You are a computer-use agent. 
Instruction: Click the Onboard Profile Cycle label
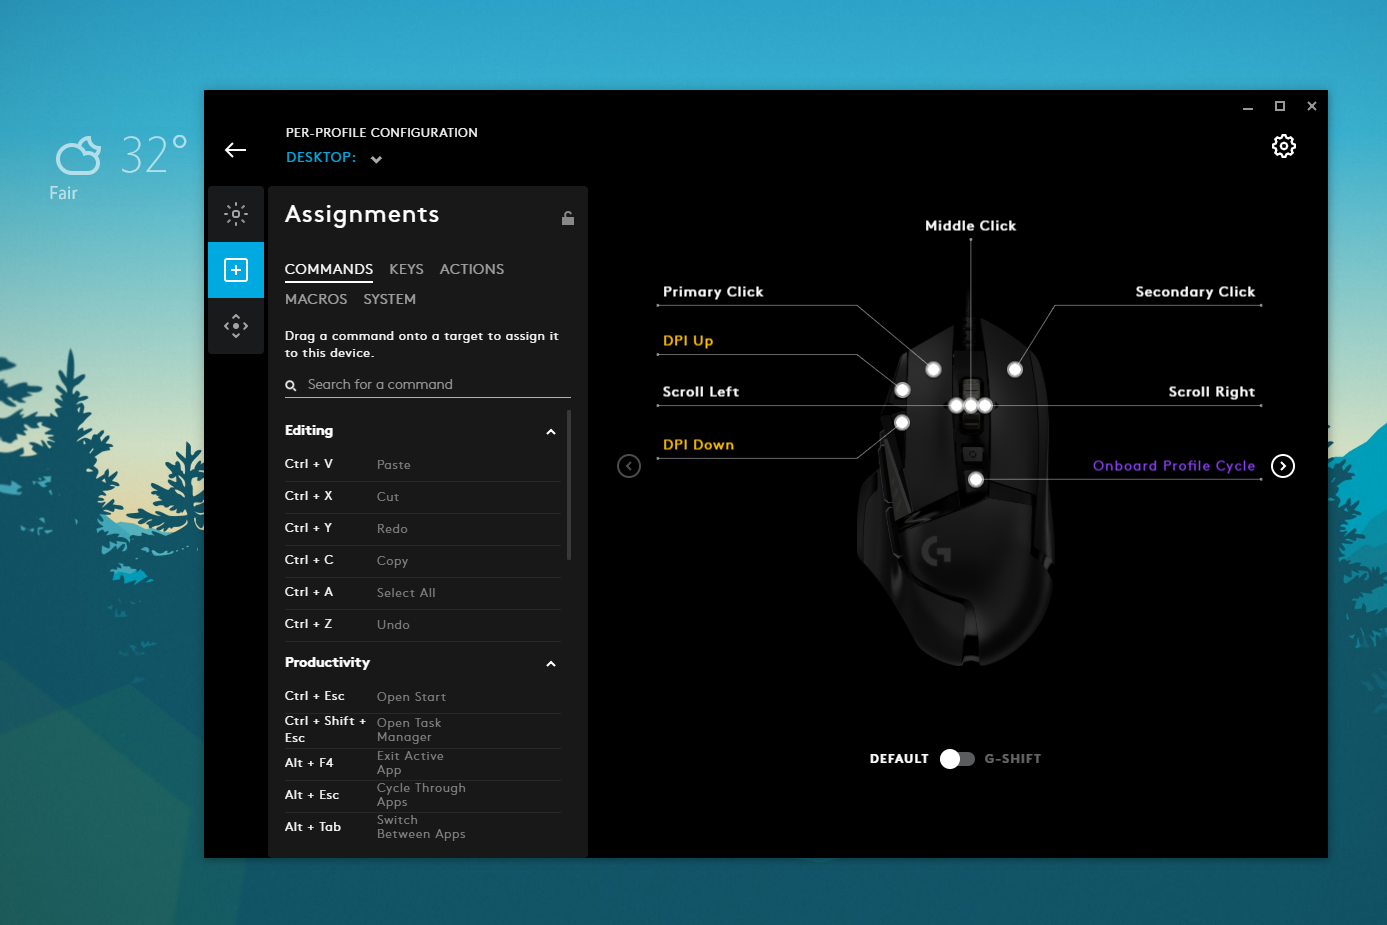click(1174, 466)
